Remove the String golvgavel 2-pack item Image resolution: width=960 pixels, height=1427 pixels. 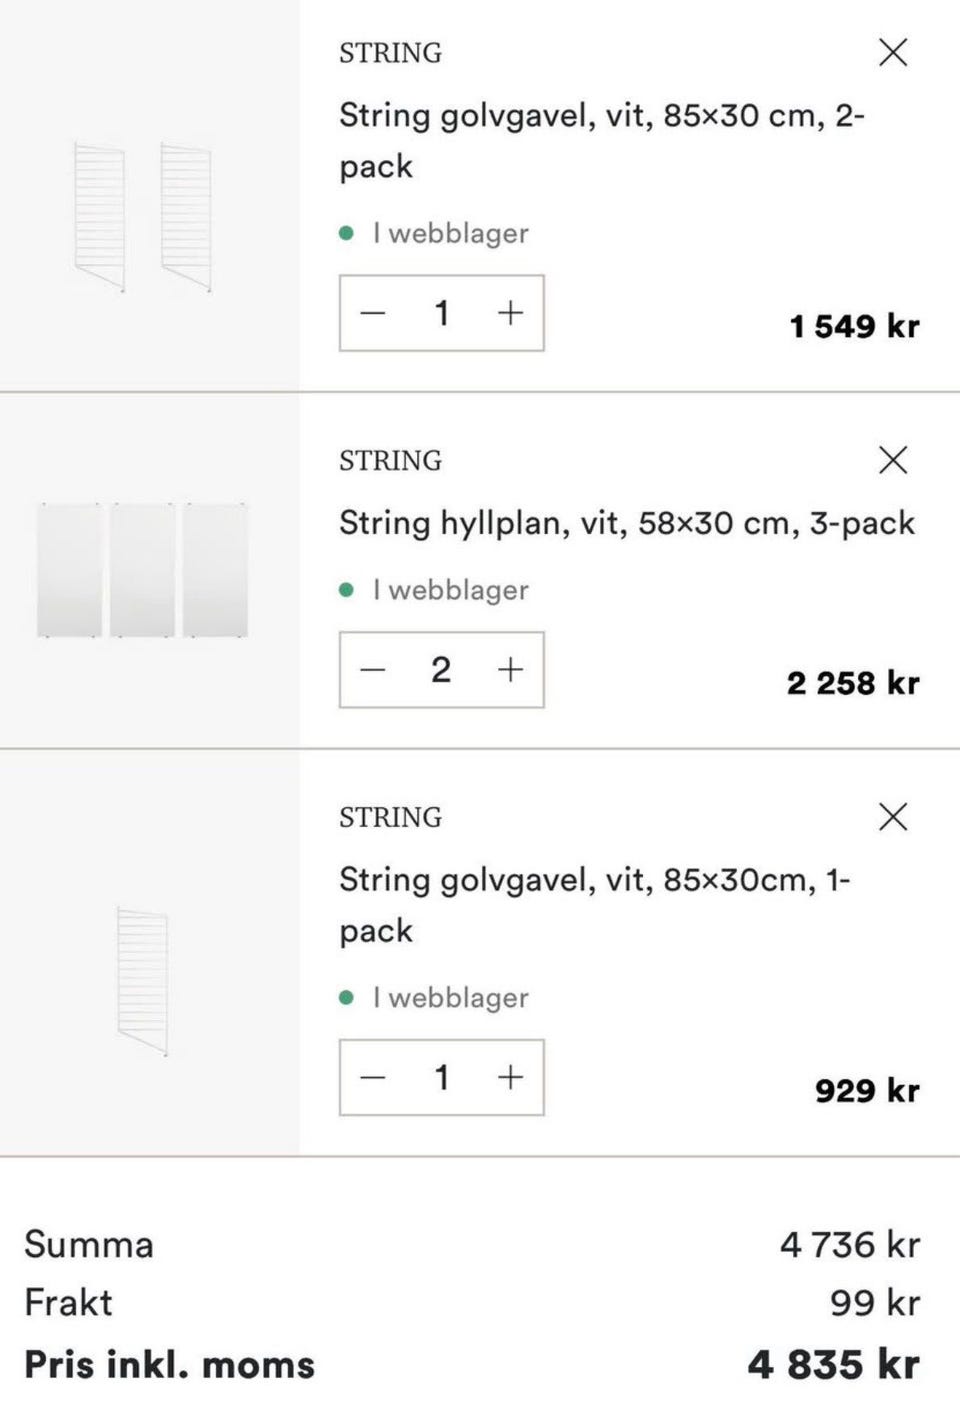893,52
